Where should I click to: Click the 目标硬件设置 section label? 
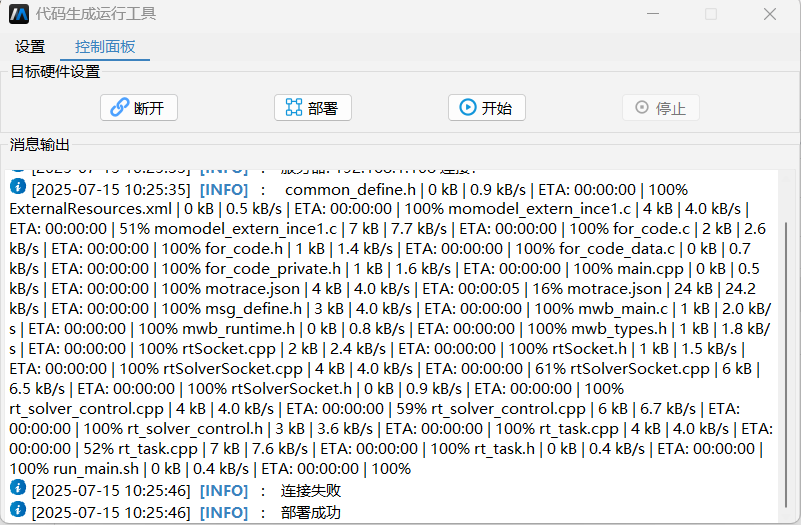(x=55, y=71)
